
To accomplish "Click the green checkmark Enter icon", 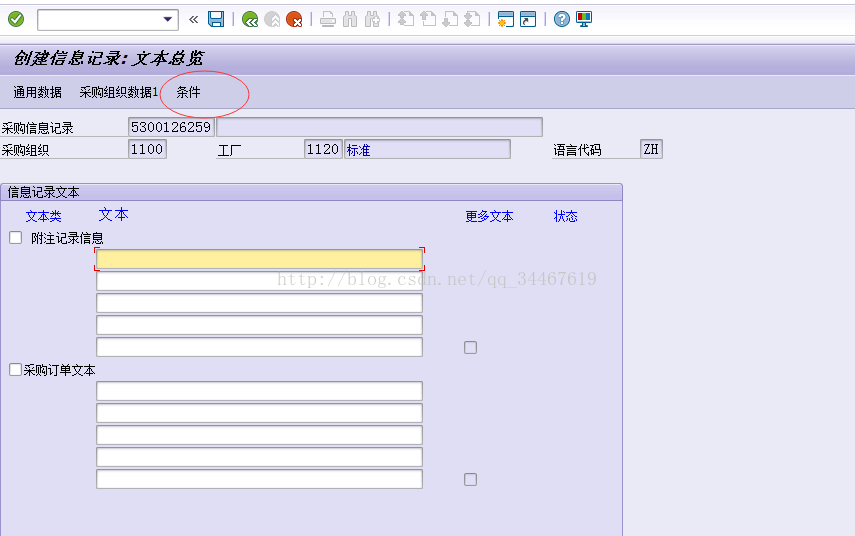I will pos(16,20).
